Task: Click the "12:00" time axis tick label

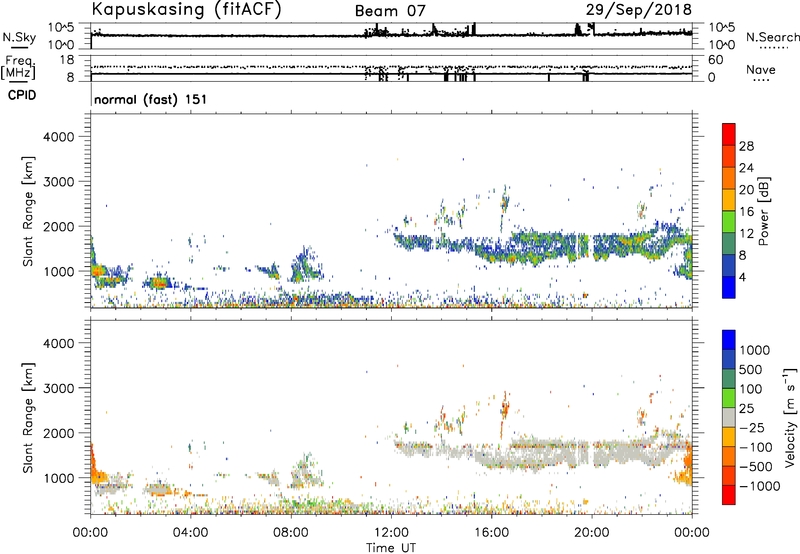Action: 391,533
